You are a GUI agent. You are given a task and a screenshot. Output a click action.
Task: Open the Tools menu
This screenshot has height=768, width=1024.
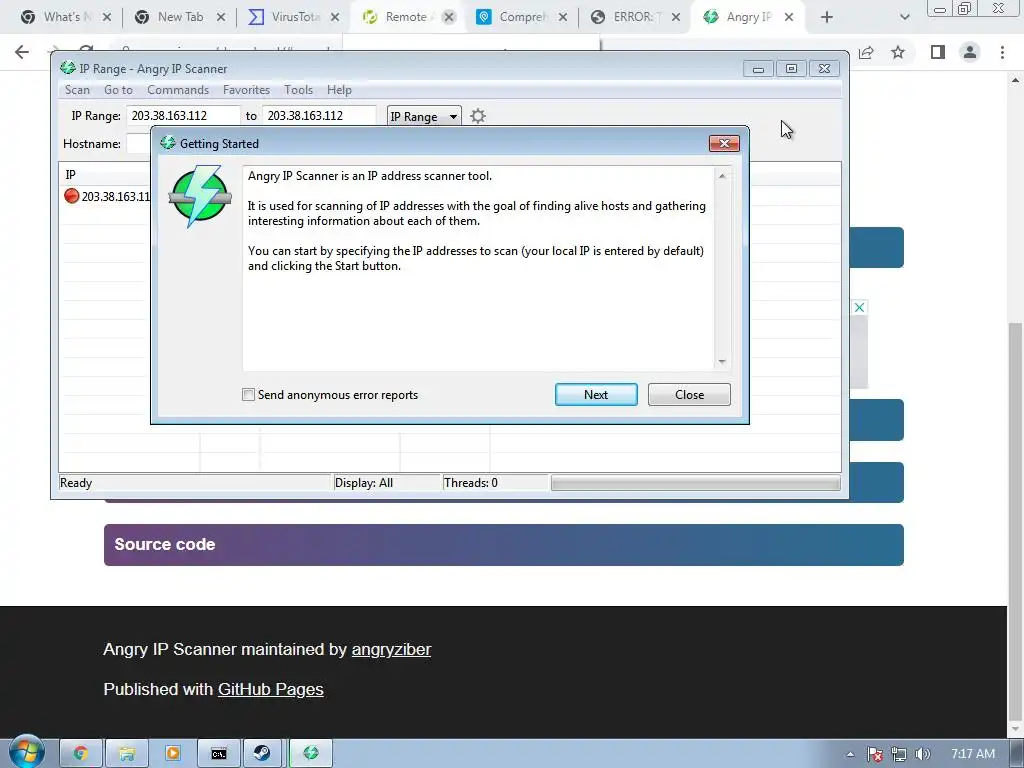pos(298,90)
